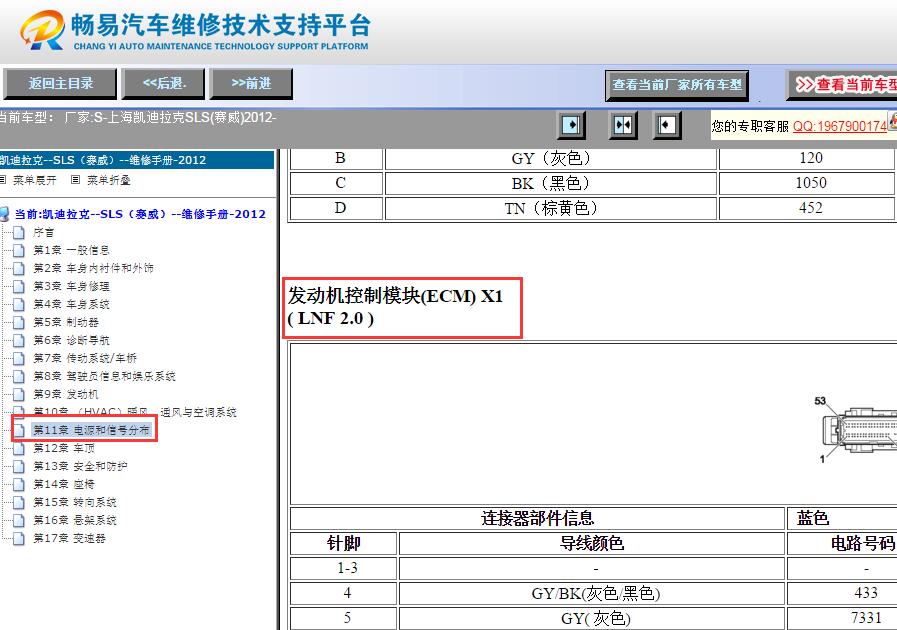Select 第11章 电源和信号分布
This screenshot has width=897, height=630.
point(91,430)
